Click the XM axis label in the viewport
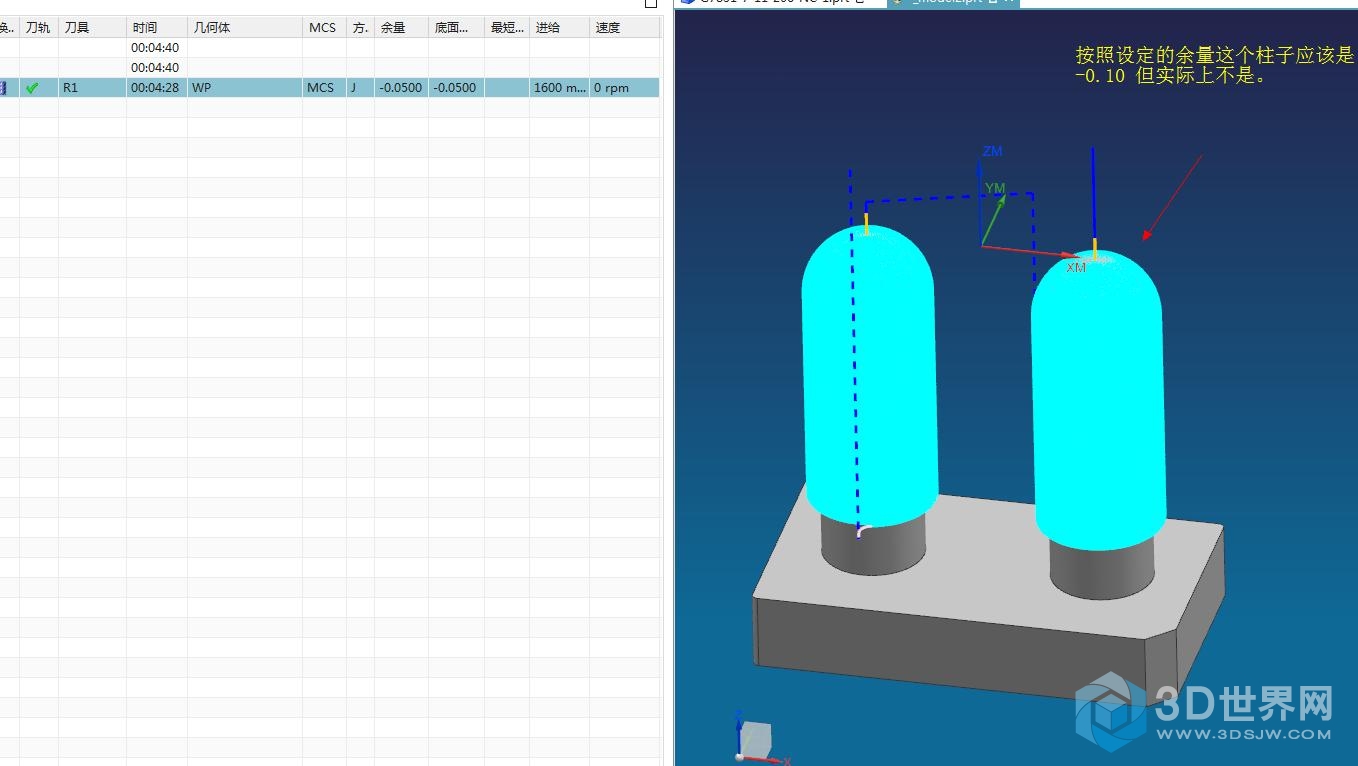The image size is (1358, 766). coord(1076,267)
